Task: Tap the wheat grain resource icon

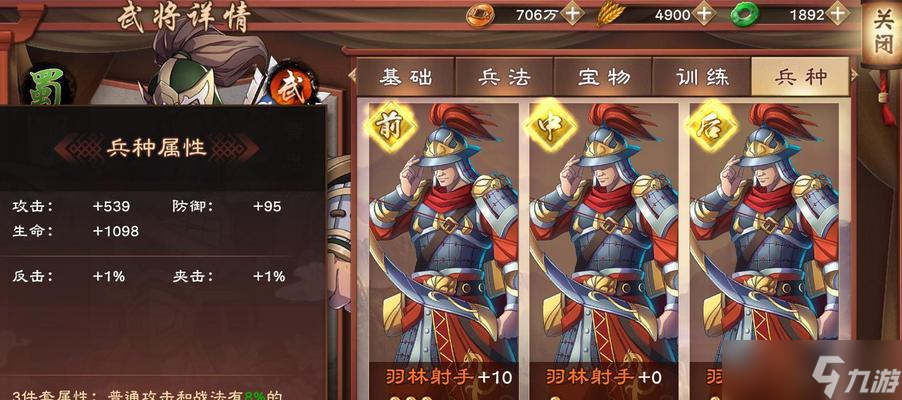Action: point(610,14)
